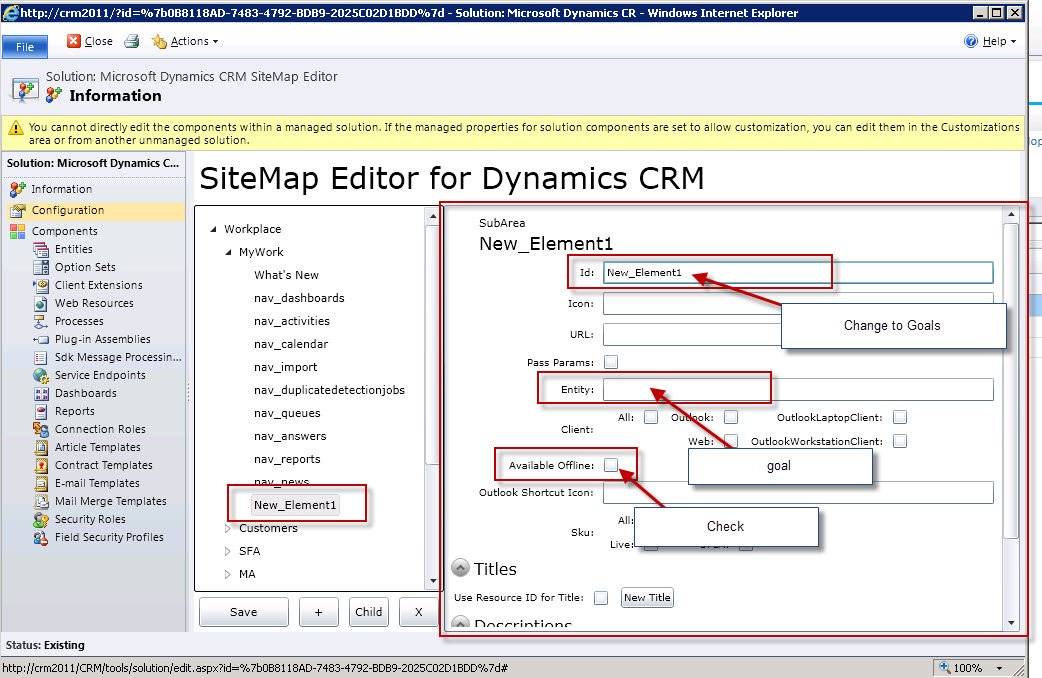The image size is (1042, 678).
Task: Click the Processes icon in sidebar
Action: (x=41, y=321)
